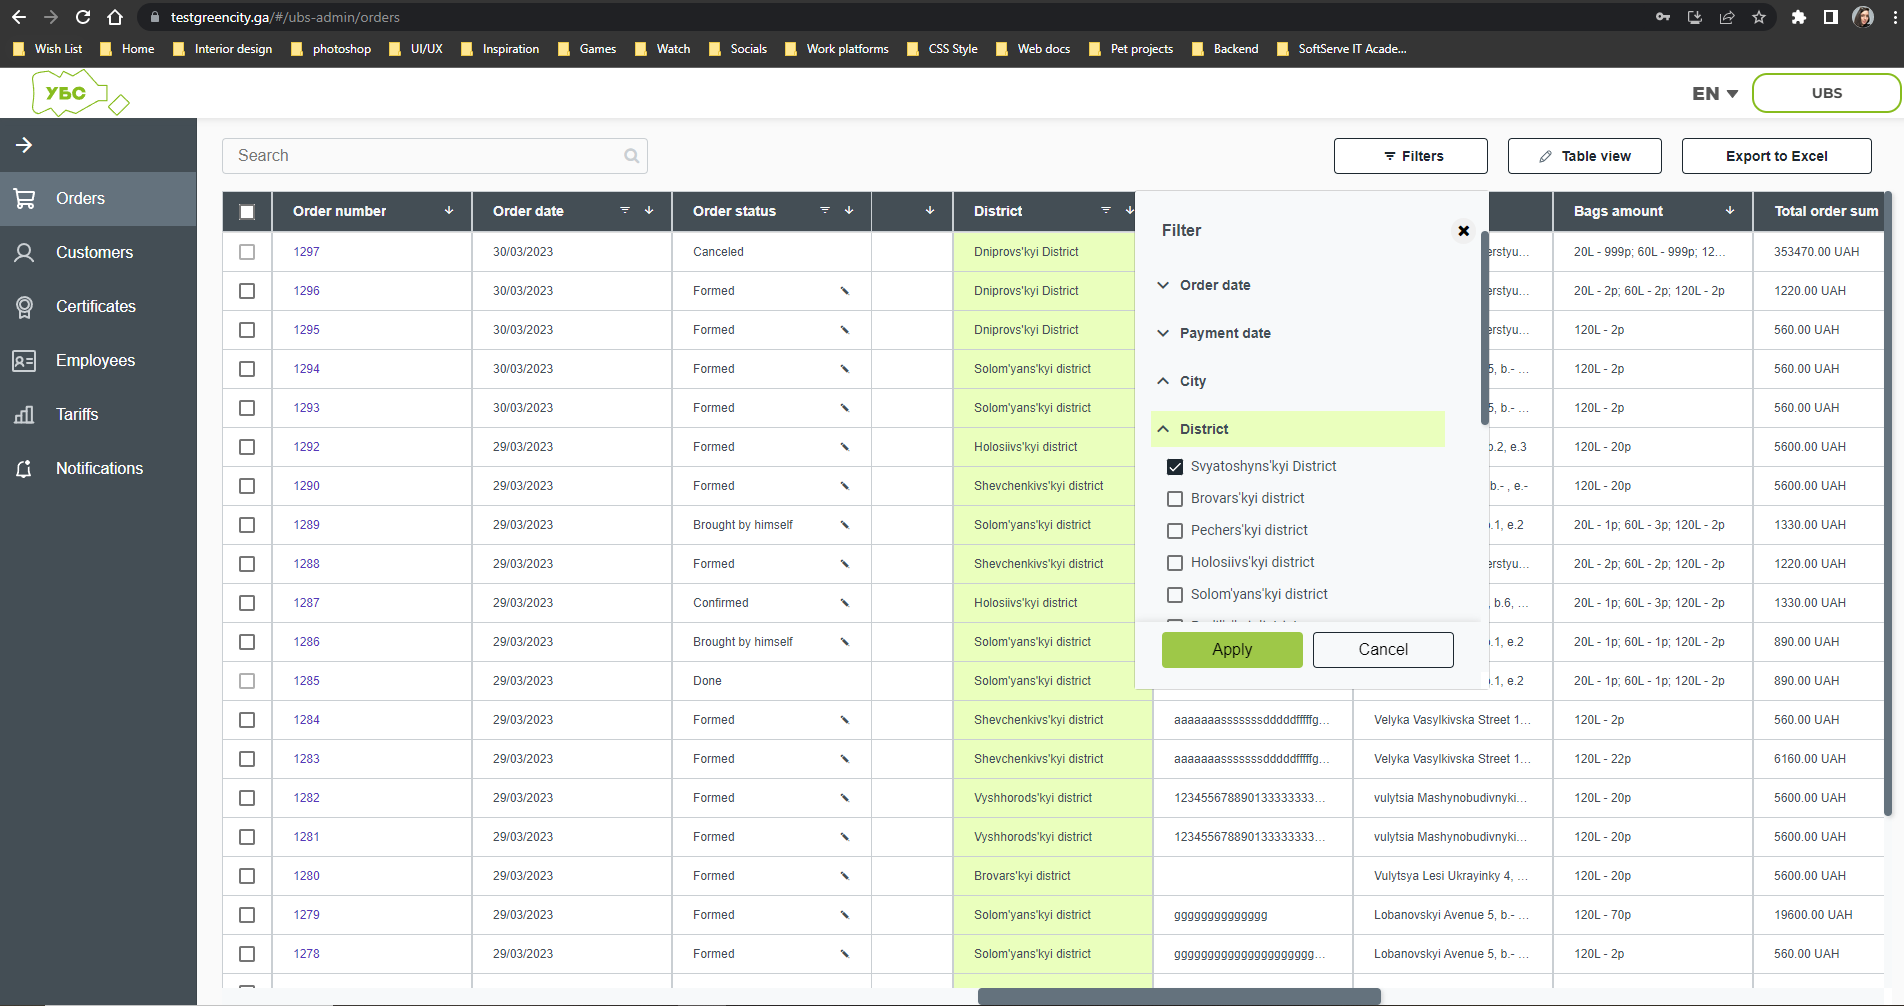Viewport: 1904px width, 1006px height.
Task: Open Tariffs using the bar chart icon
Action: tap(24, 414)
